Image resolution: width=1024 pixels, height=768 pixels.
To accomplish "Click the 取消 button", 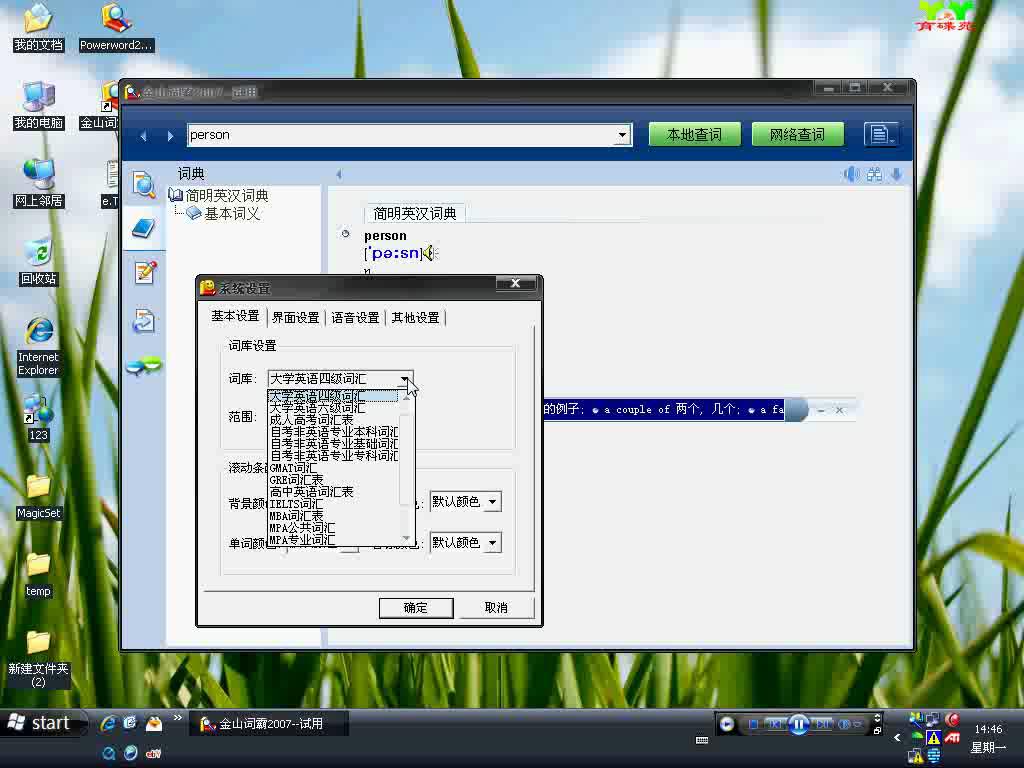I will pos(496,608).
